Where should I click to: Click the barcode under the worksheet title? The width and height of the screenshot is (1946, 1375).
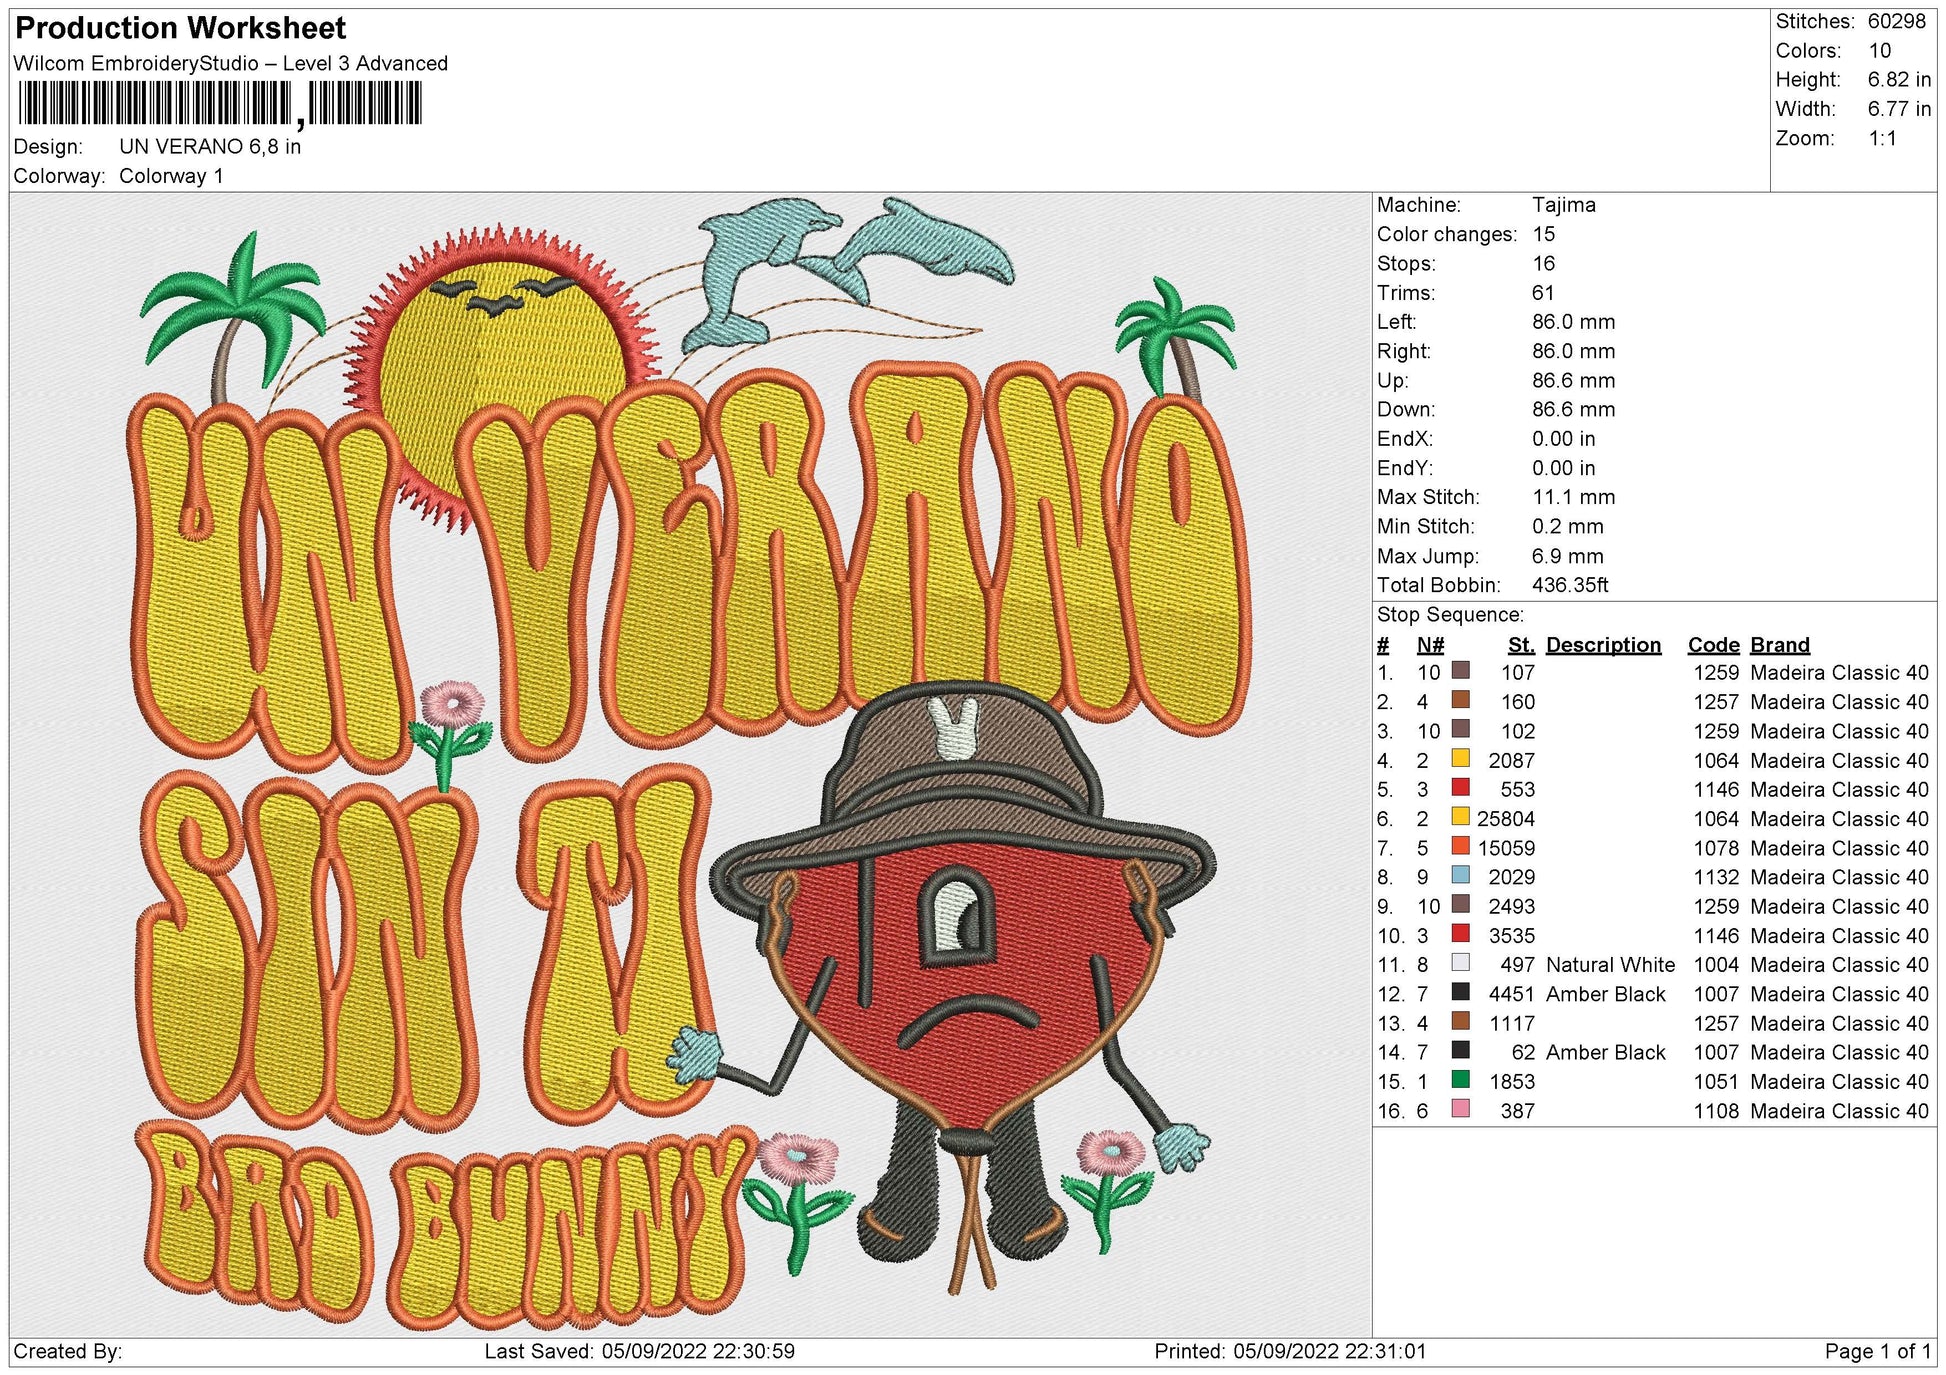click(x=220, y=104)
